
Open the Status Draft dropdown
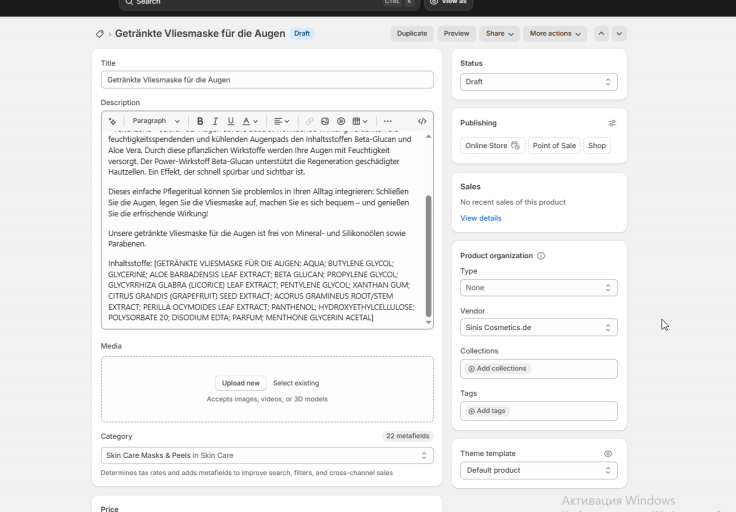(539, 82)
